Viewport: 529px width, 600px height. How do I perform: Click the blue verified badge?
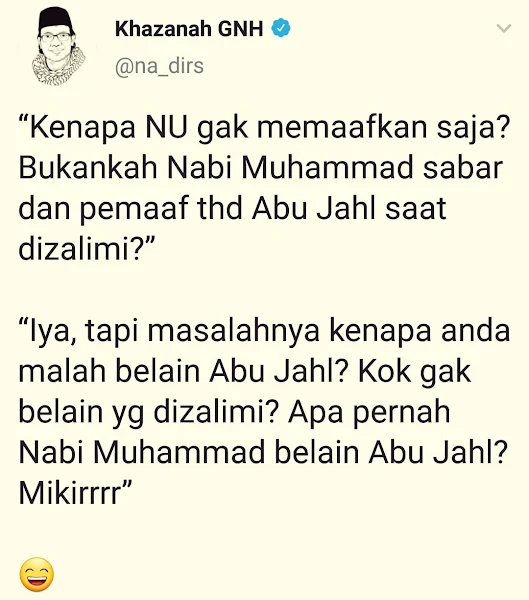(281, 28)
